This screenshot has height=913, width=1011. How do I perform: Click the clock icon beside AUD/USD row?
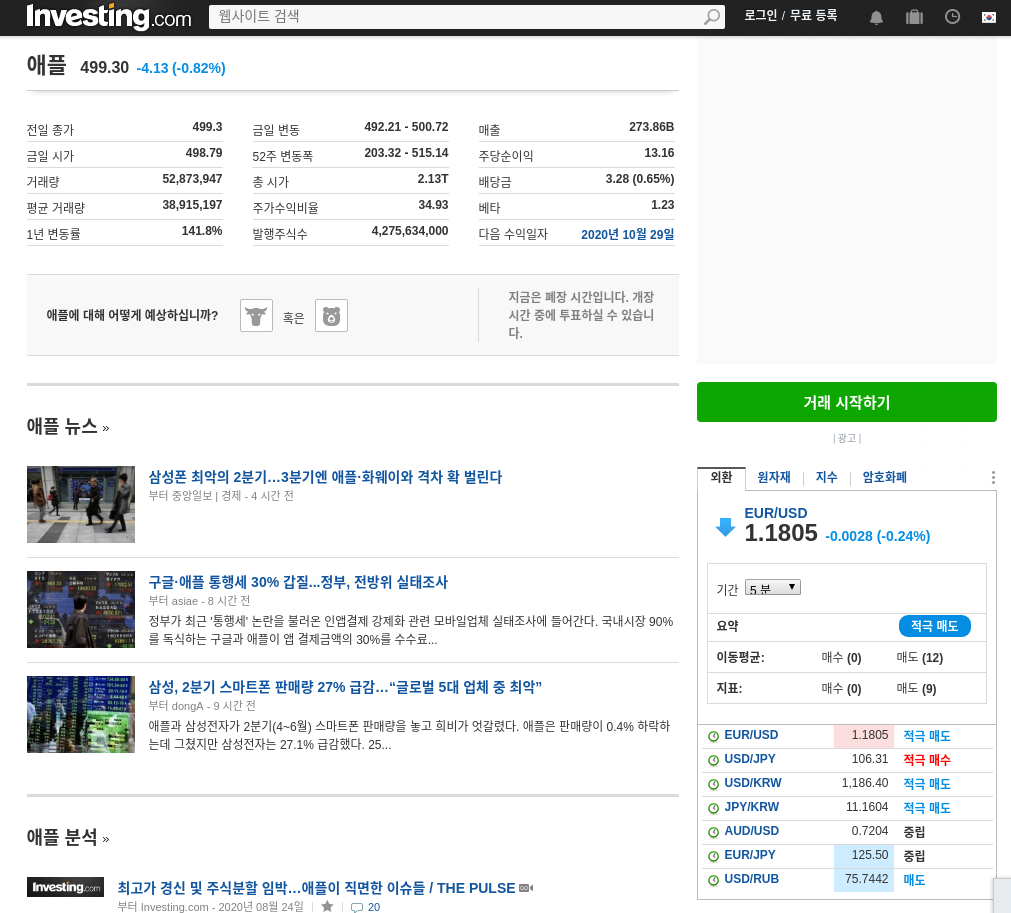coord(713,832)
